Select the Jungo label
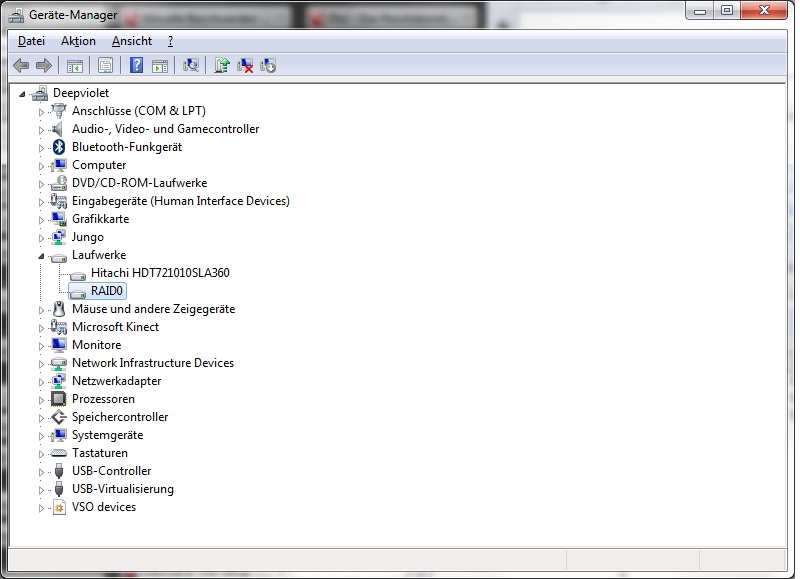Image resolution: width=800 pixels, height=579 pixels. point(88,237)
